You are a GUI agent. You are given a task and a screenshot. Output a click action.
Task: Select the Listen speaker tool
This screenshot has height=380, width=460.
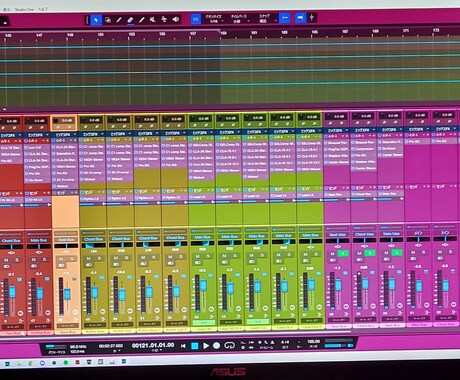point(176,19)
